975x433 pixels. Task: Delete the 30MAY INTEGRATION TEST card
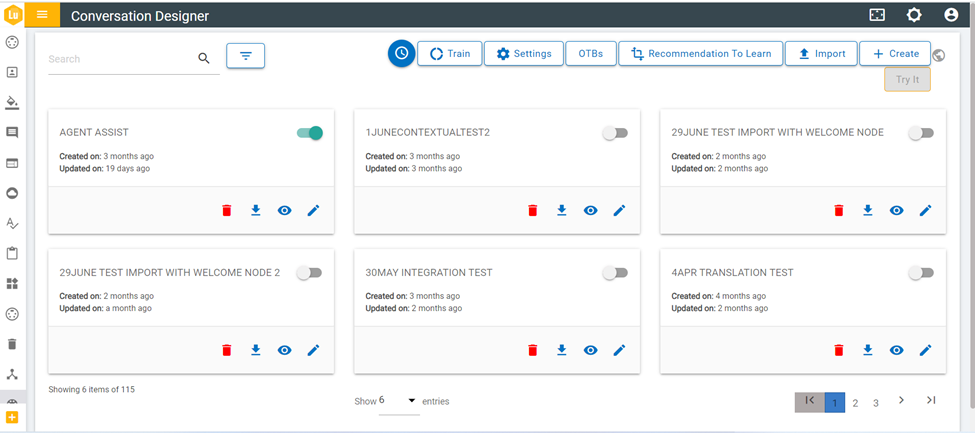pyautogui.click(x=532, y=350)
